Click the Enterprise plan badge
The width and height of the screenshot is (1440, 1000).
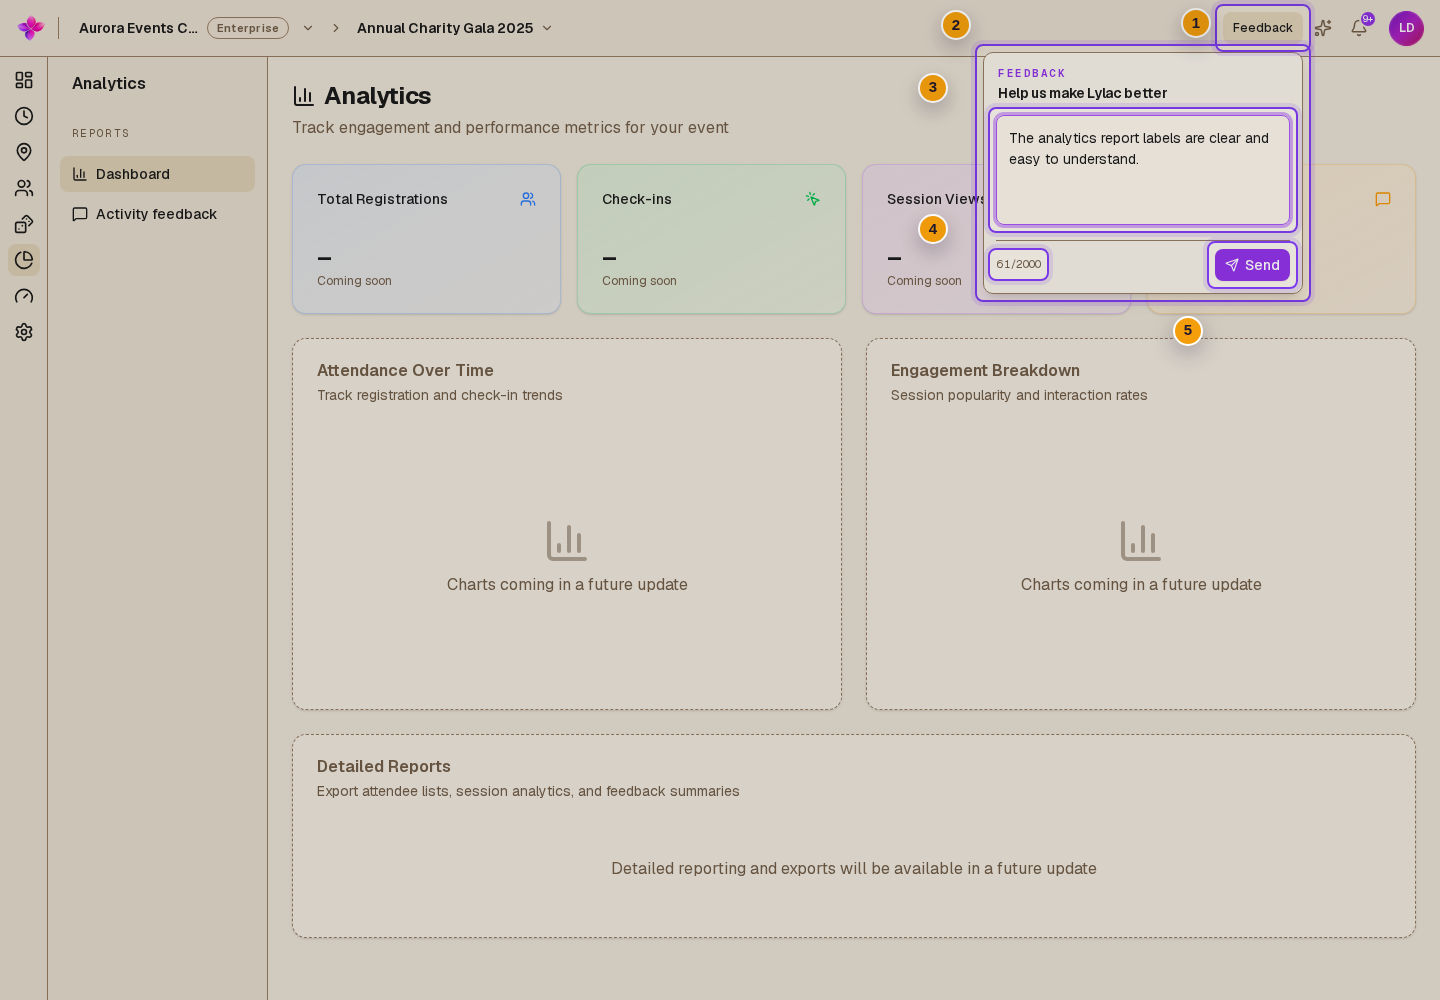click(248, 28)
